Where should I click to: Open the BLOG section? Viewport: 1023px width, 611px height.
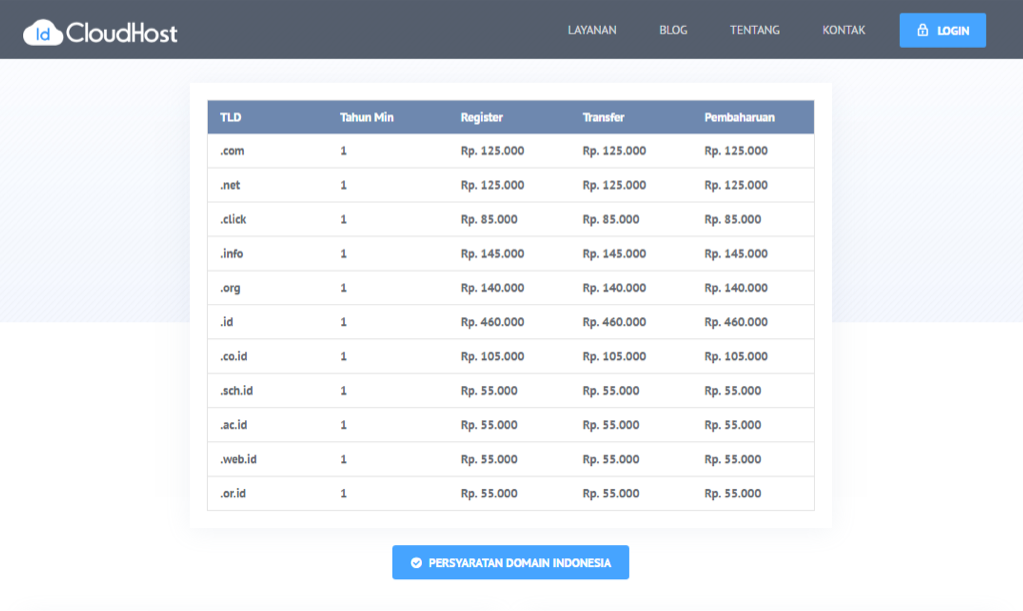pyautogui.click(x=672, y=30)
